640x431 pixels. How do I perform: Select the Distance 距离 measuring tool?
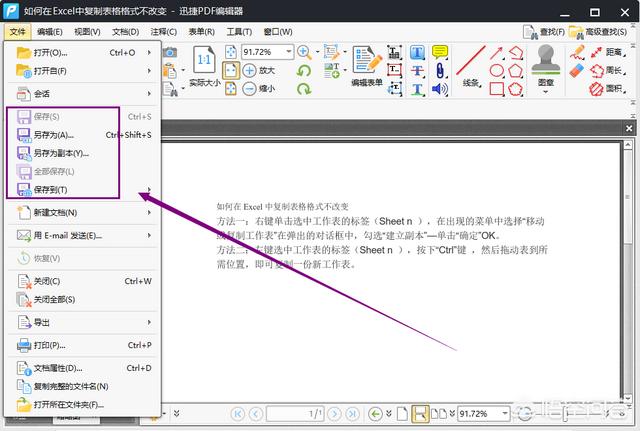tap(607, 52)
